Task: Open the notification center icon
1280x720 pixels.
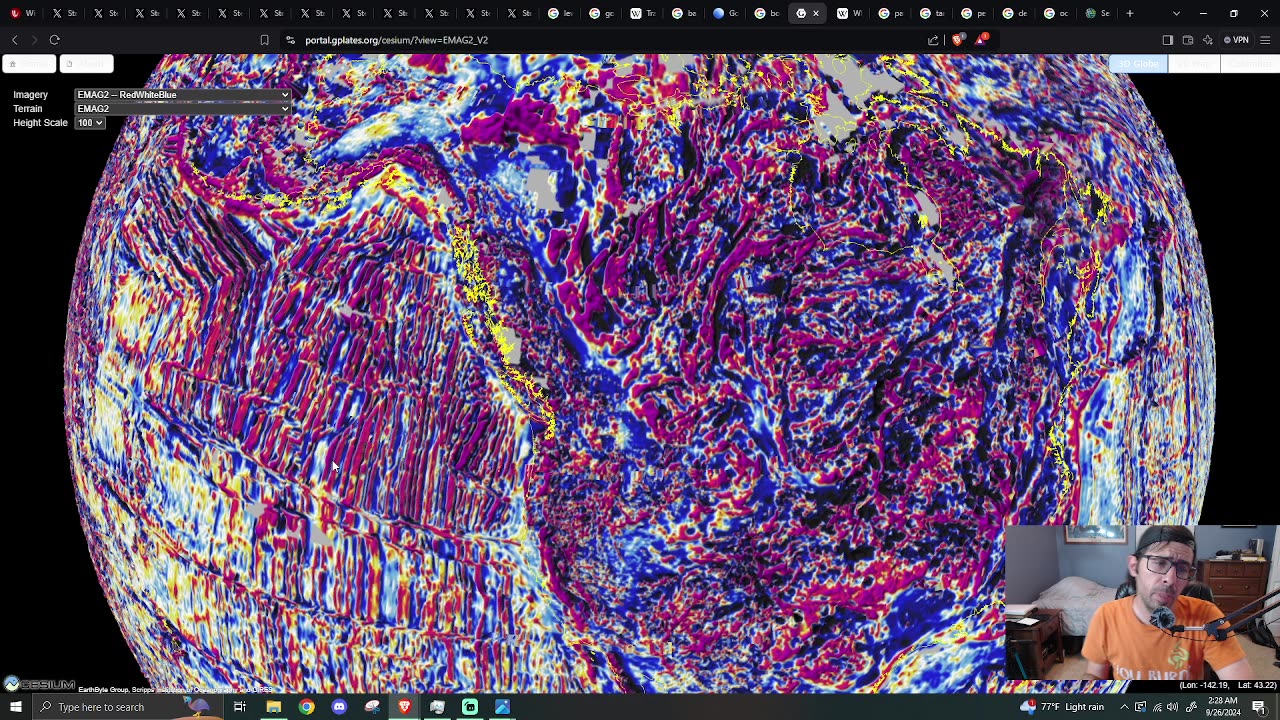Action: pos(1259,707)
